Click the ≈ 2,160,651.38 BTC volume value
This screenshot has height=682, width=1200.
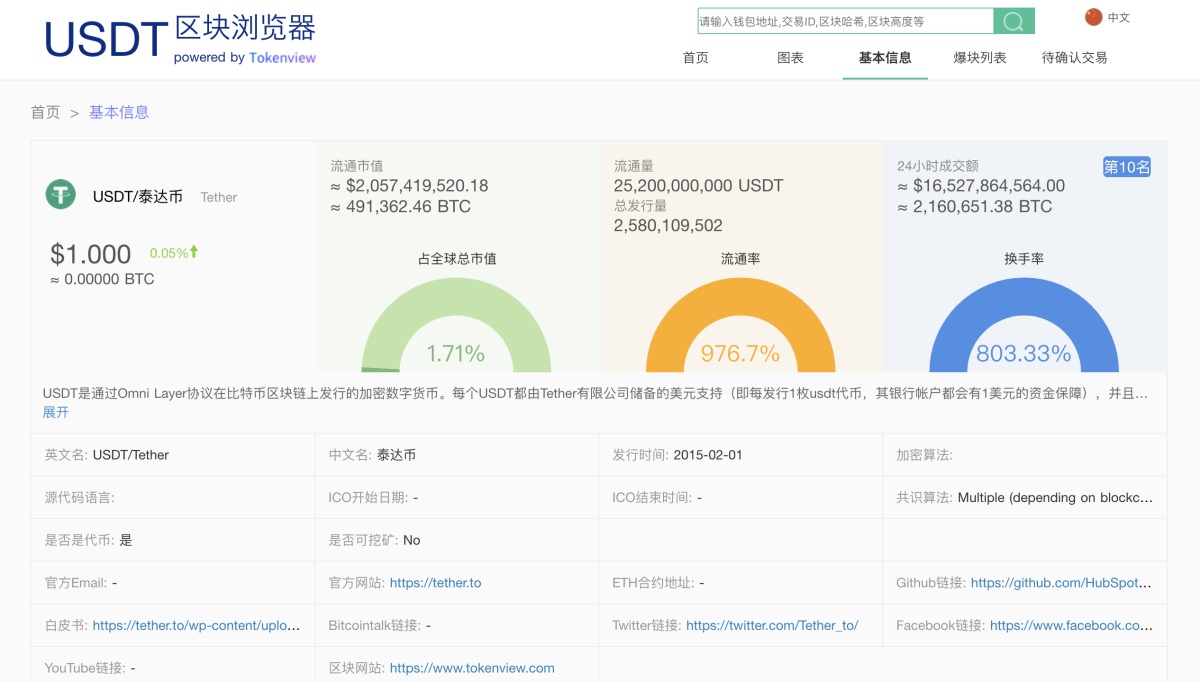(975, 207)
